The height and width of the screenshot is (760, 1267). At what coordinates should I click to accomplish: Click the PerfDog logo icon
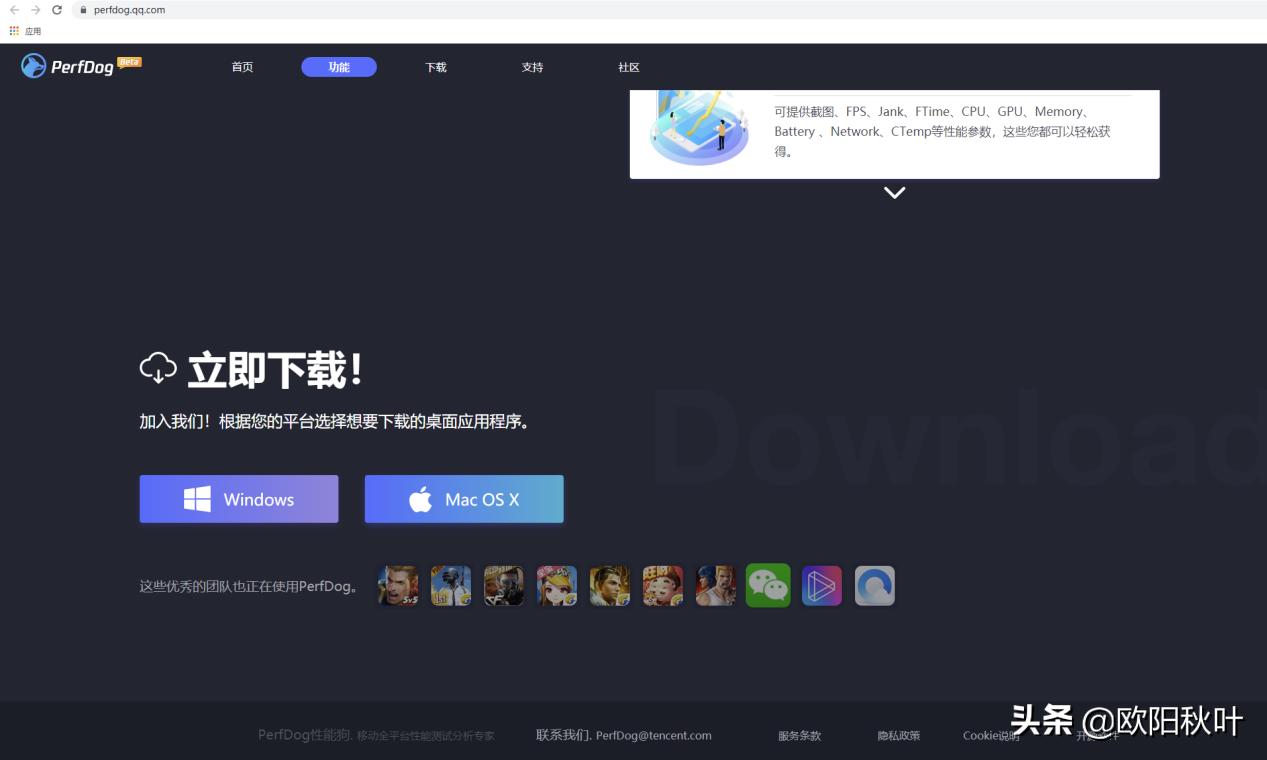(33, 66)
